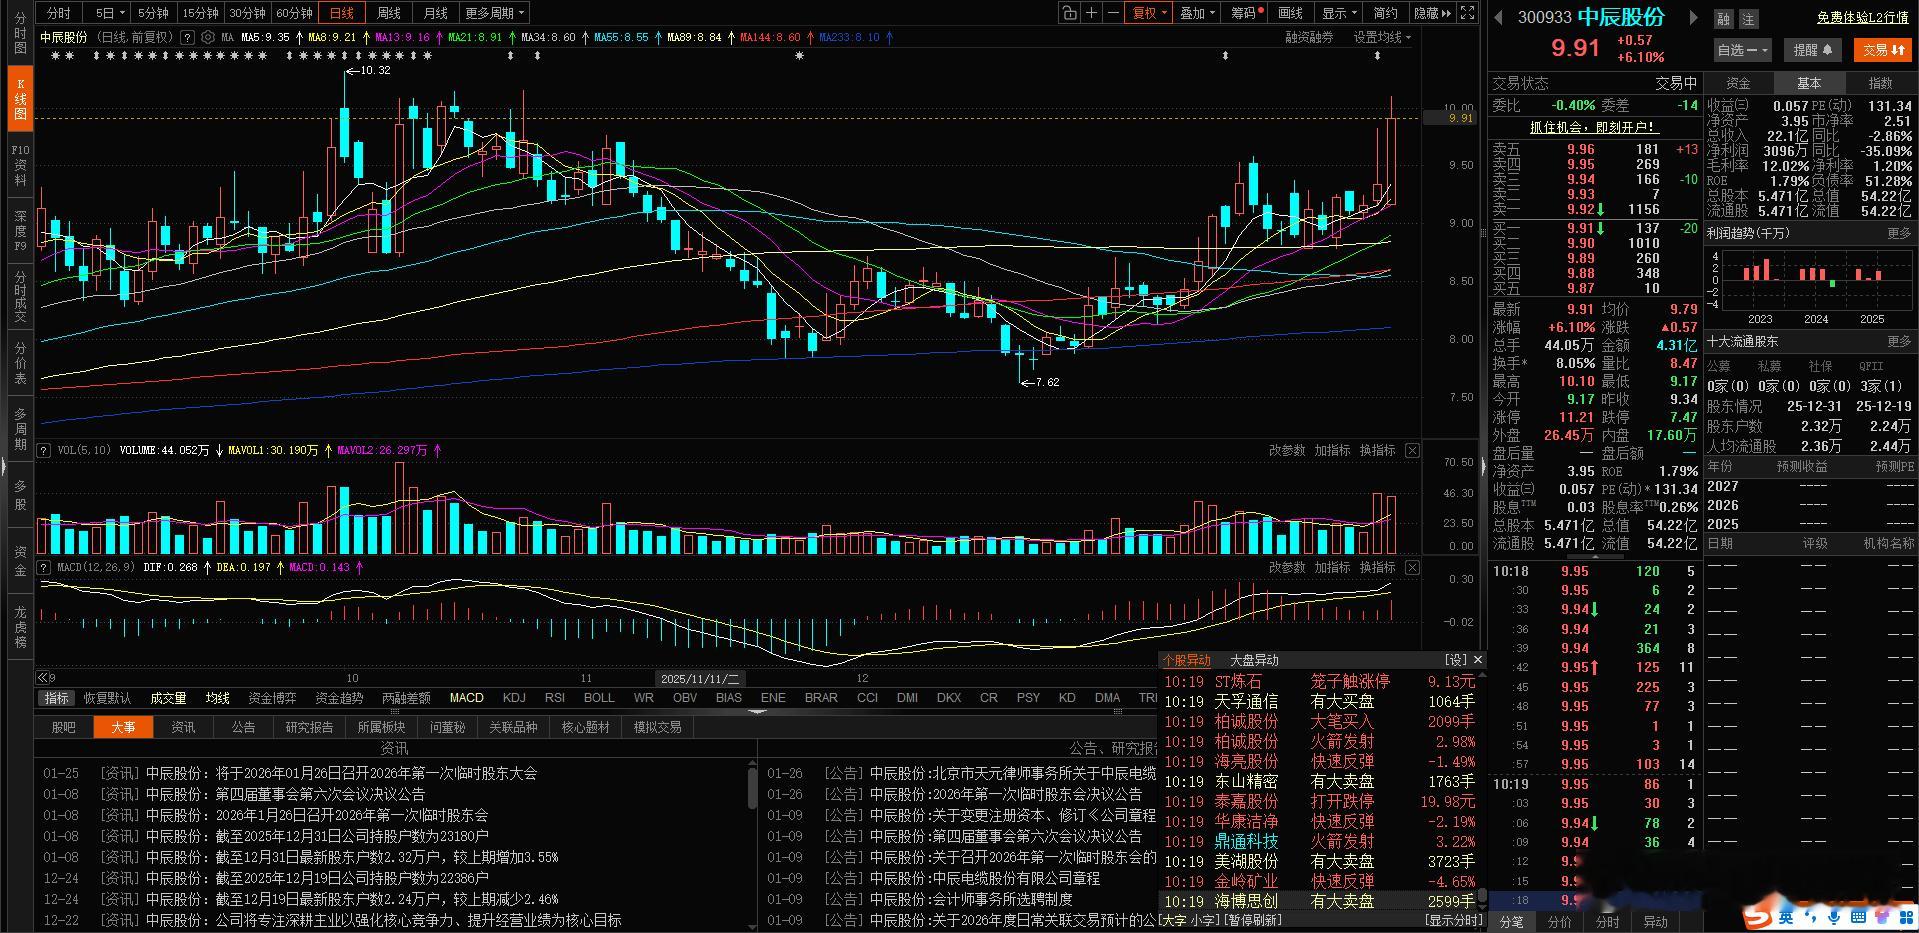Close the MACD indicator panel
Screen dimensions: 1919x933
coord(1412,568)
